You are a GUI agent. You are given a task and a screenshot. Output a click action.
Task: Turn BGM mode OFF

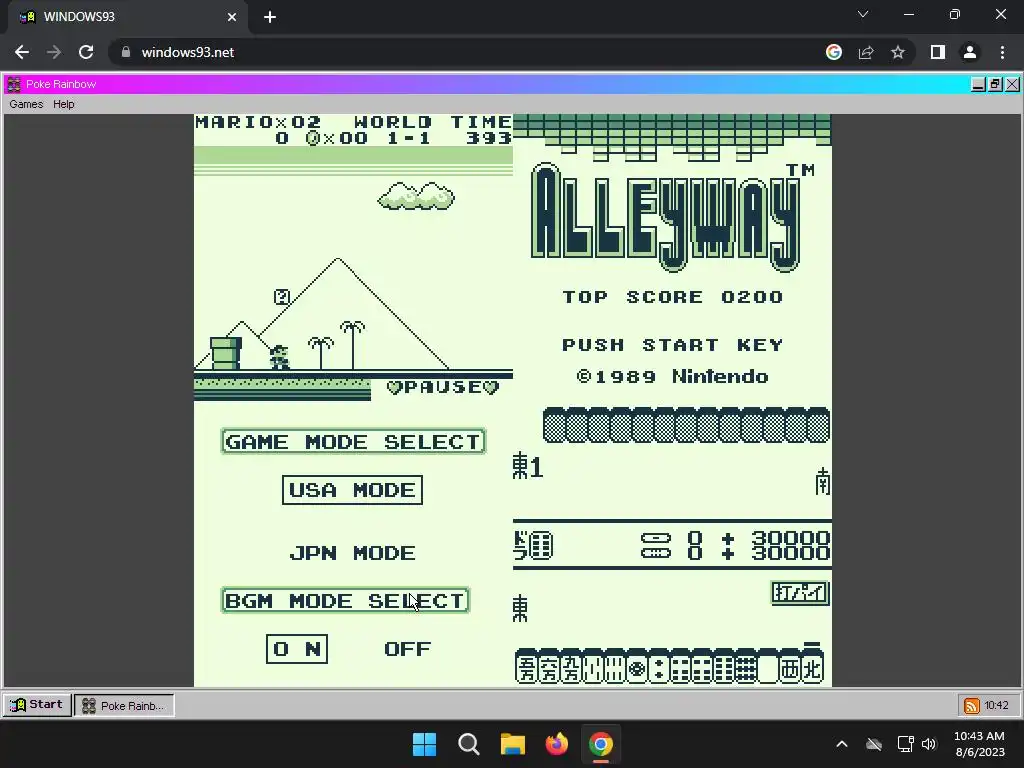408,648
